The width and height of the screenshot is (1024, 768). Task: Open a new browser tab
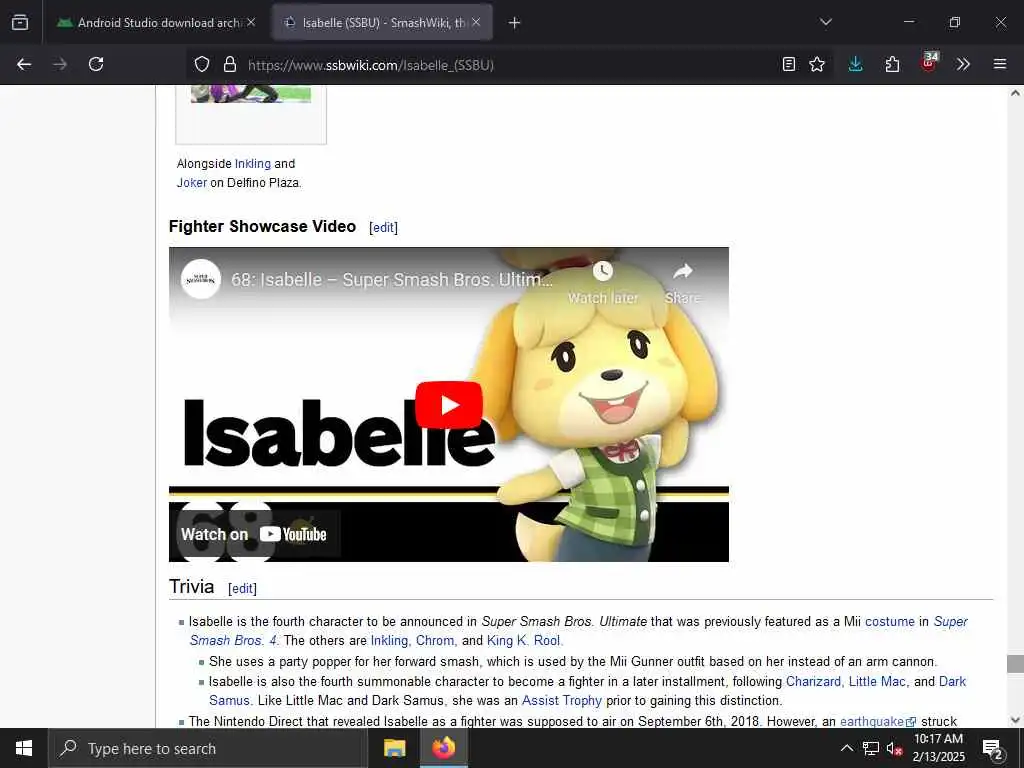(515, 23)
